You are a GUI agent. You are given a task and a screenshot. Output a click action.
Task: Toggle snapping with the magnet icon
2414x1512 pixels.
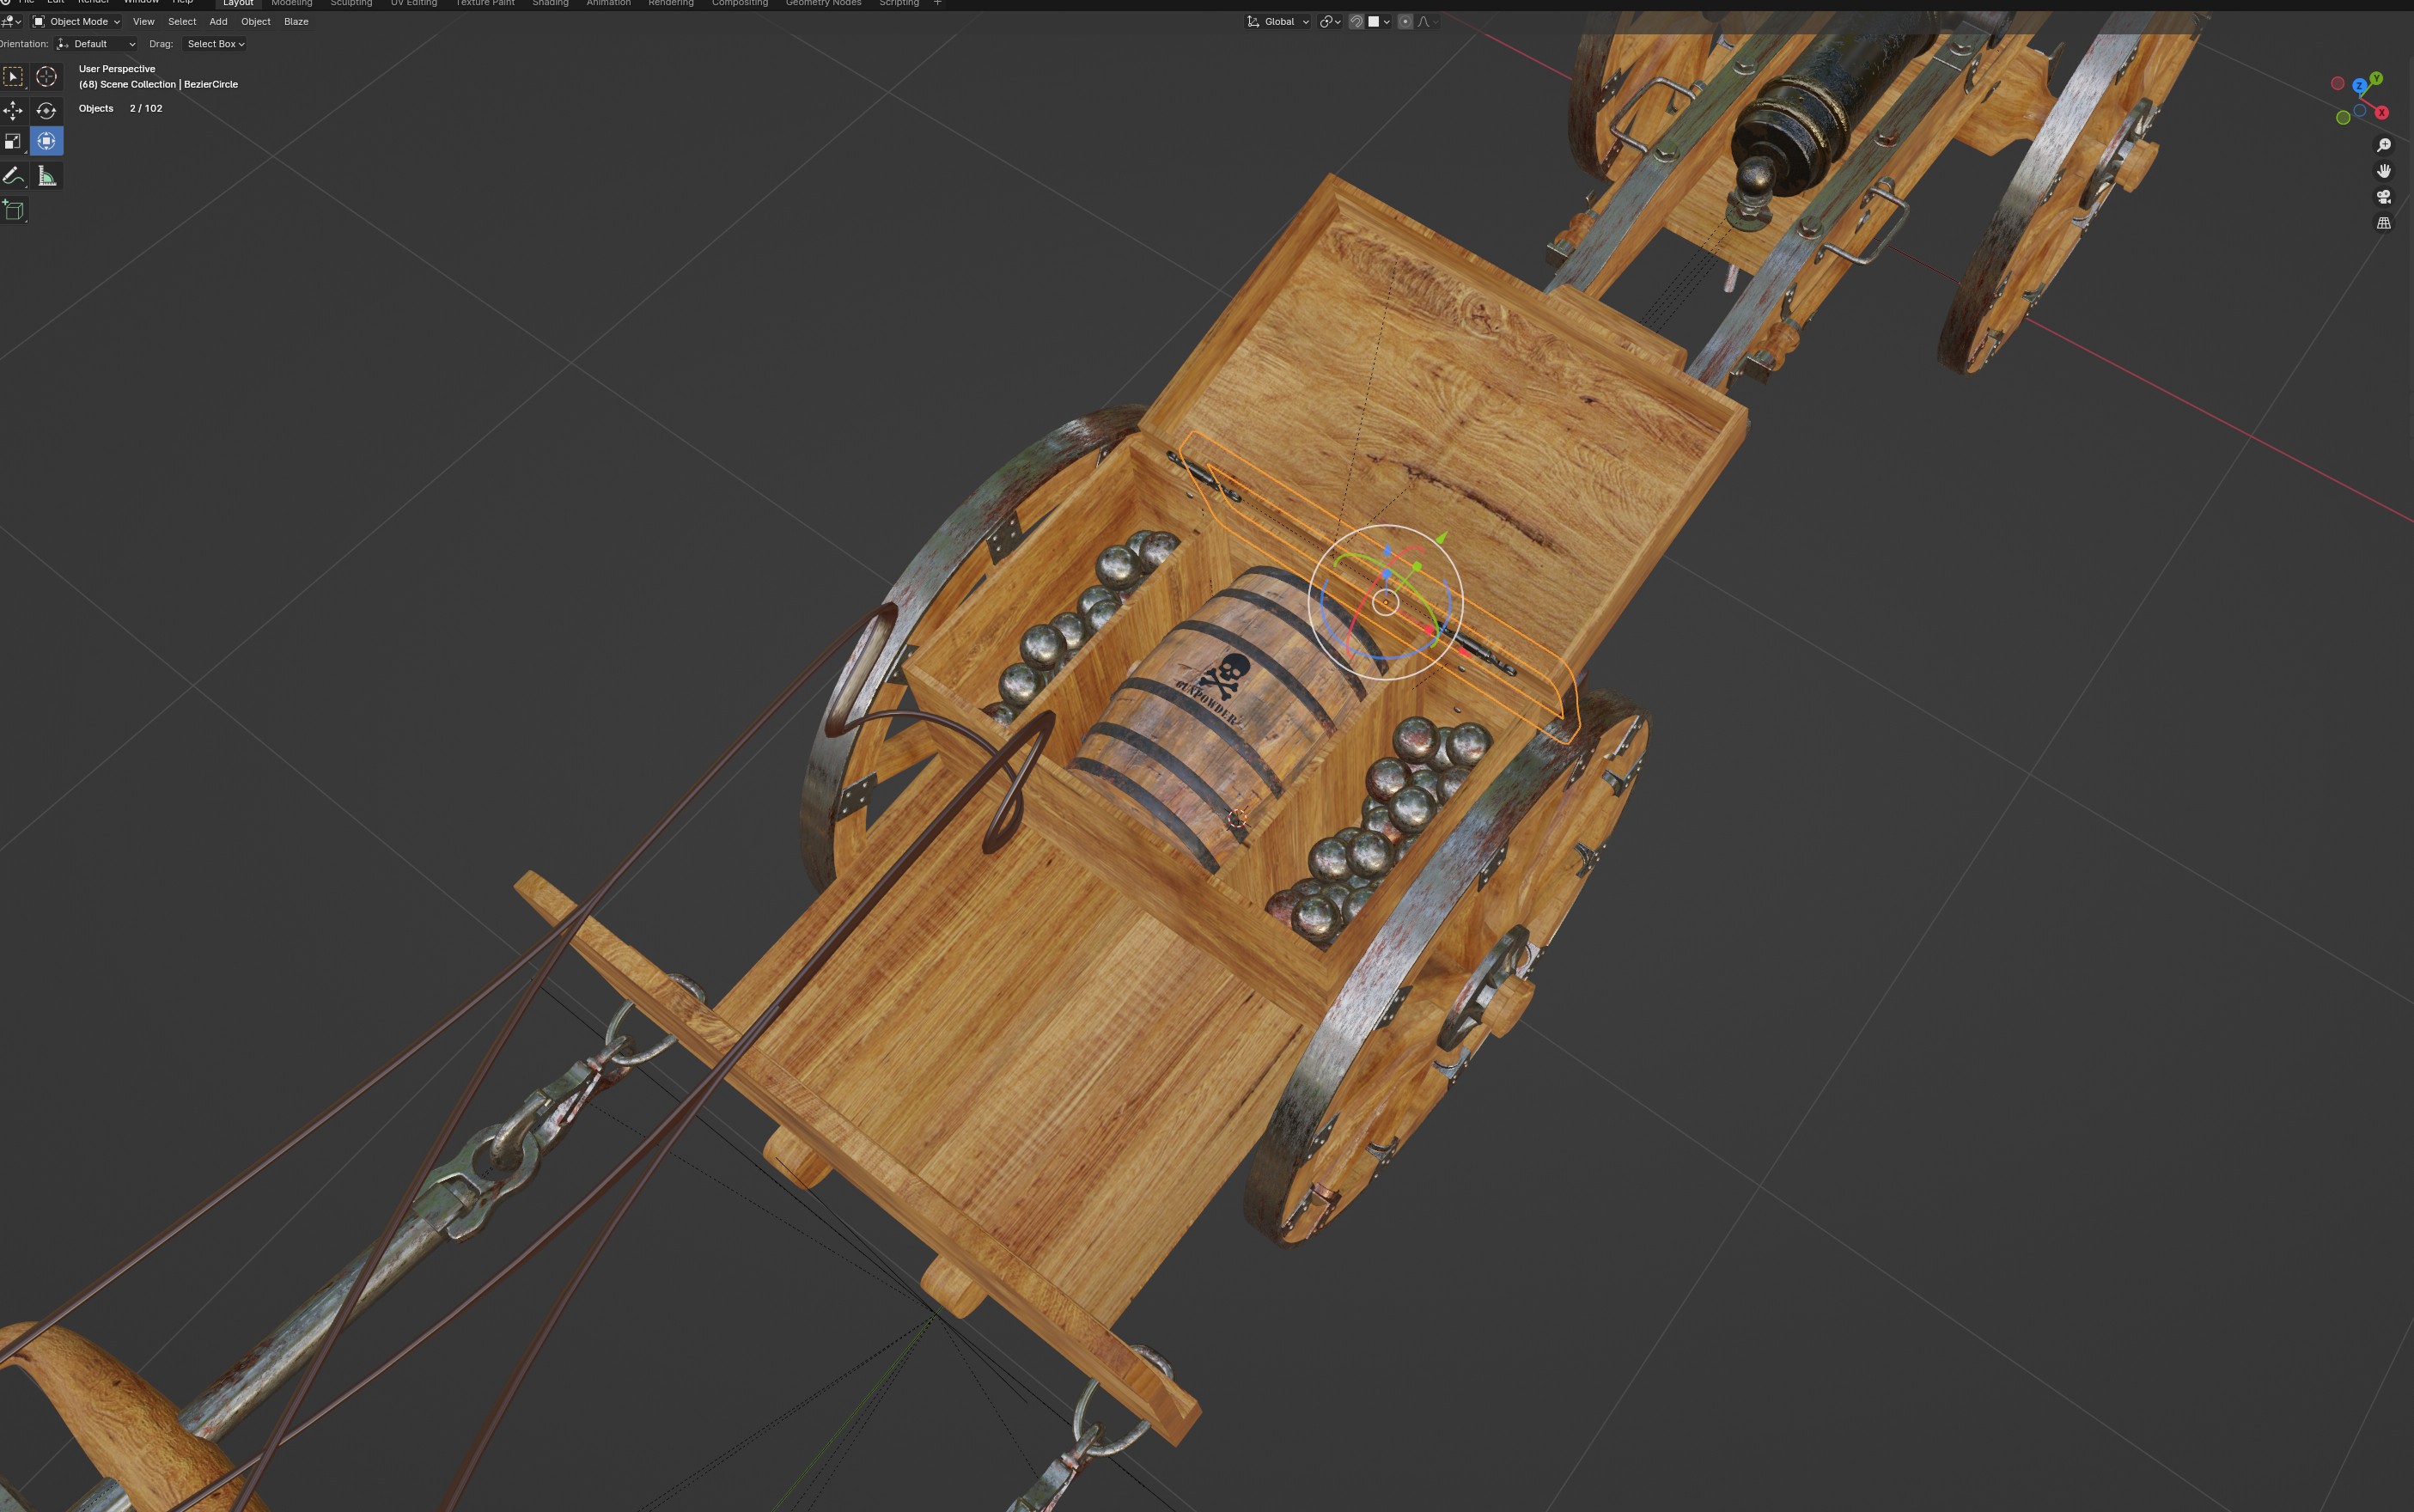coord(1356,22)
